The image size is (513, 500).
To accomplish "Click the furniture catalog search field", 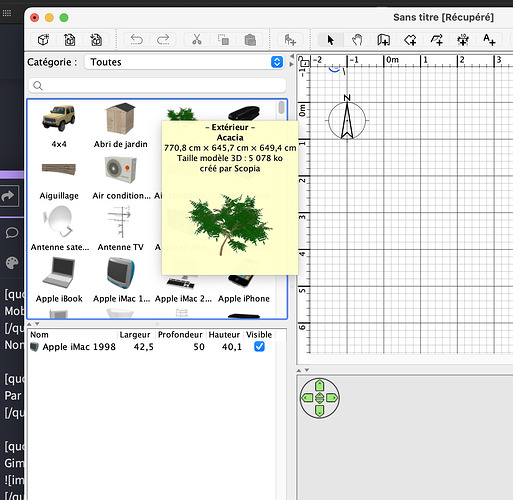I will point(157,86).
